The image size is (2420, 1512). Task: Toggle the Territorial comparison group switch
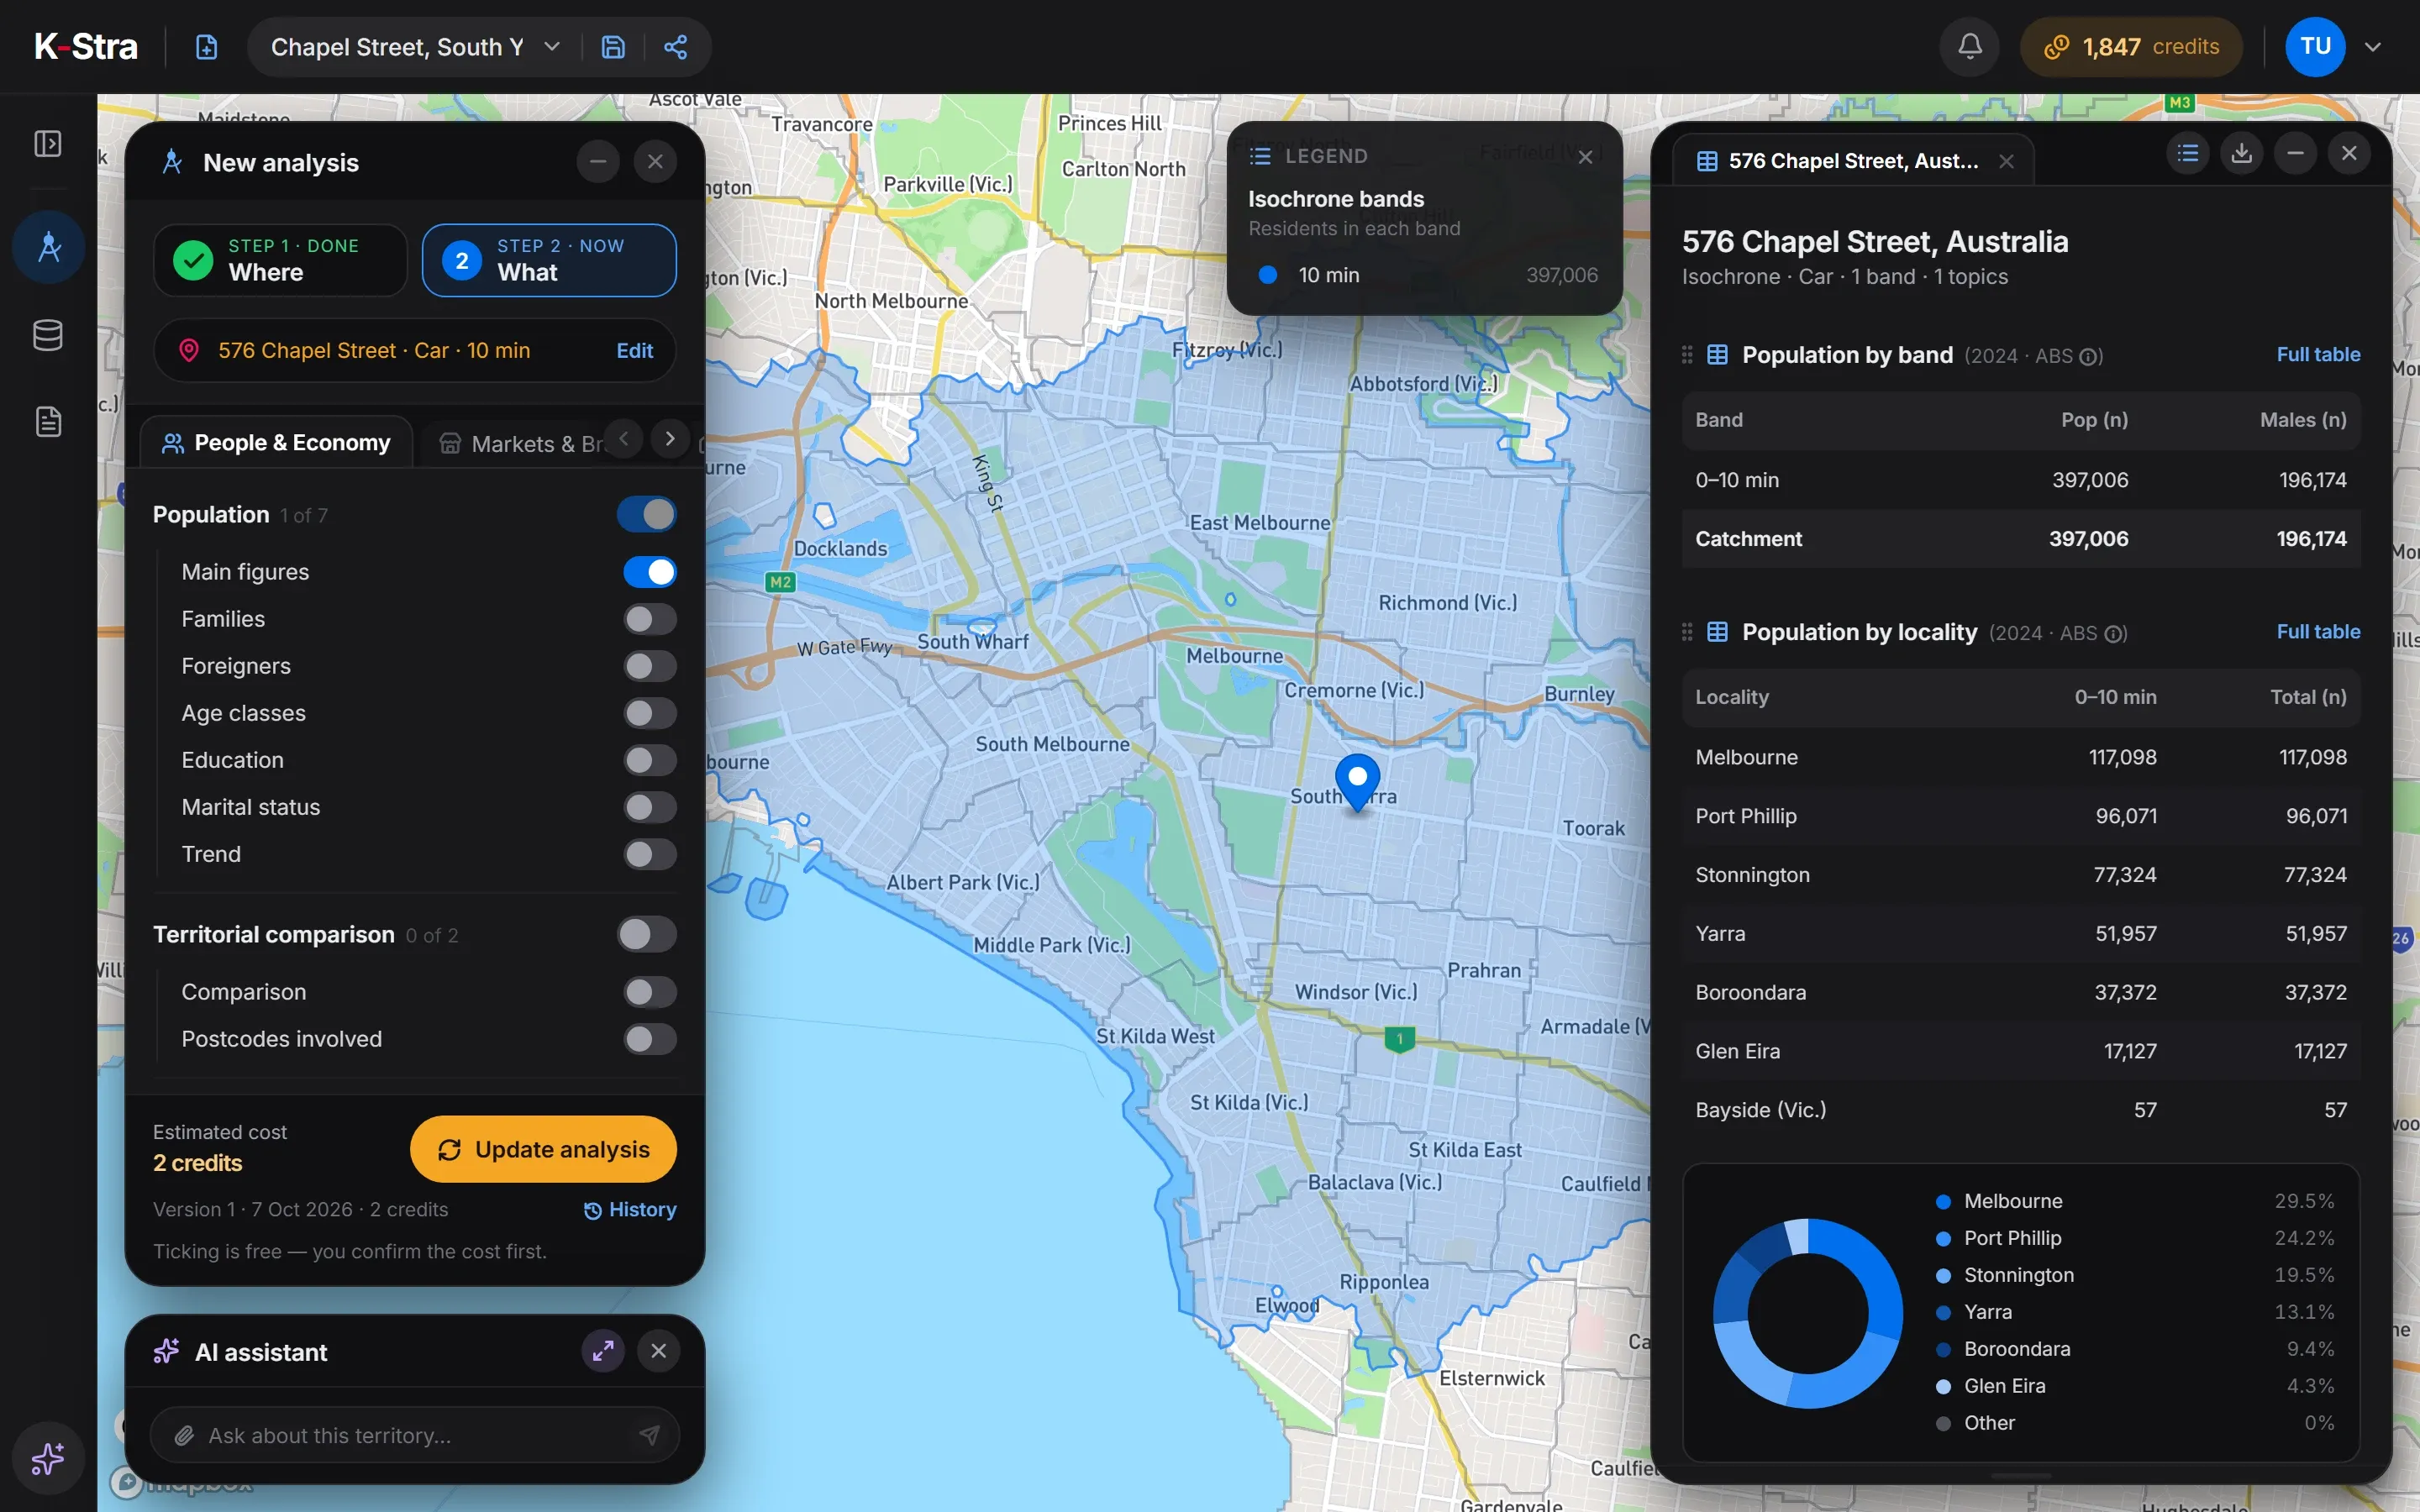[647, 935]
